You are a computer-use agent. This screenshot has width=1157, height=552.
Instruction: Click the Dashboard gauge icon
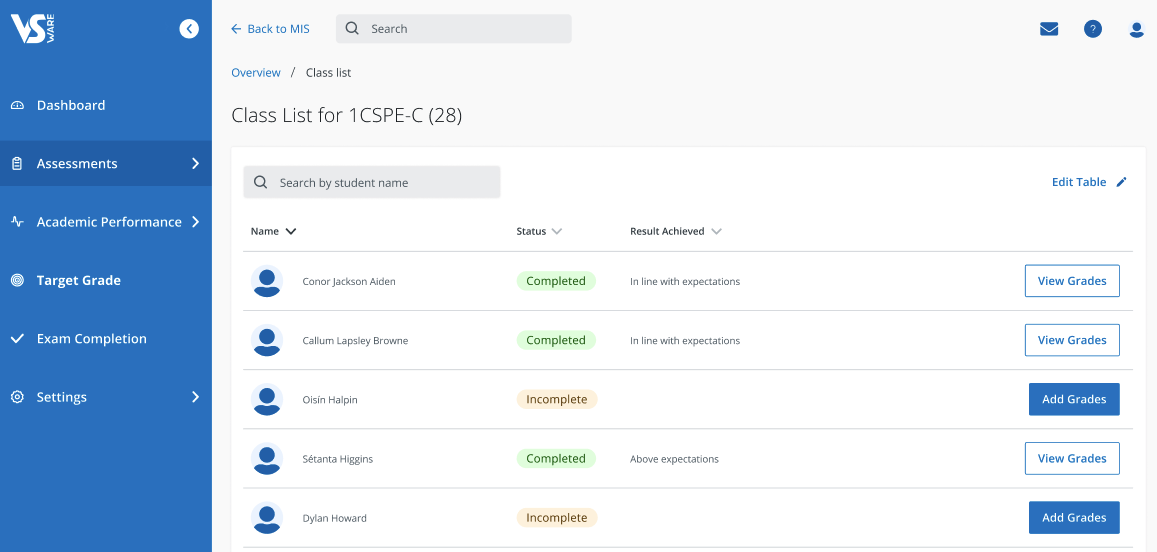click(x=17, y=106)
